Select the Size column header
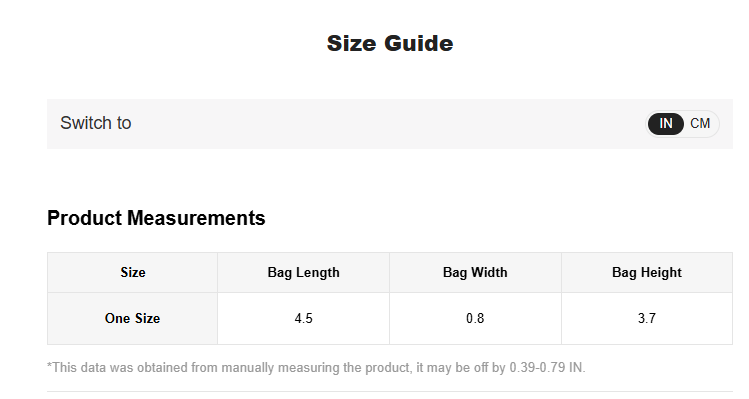This screenshot has width=749, height=399. click(133, 272)
